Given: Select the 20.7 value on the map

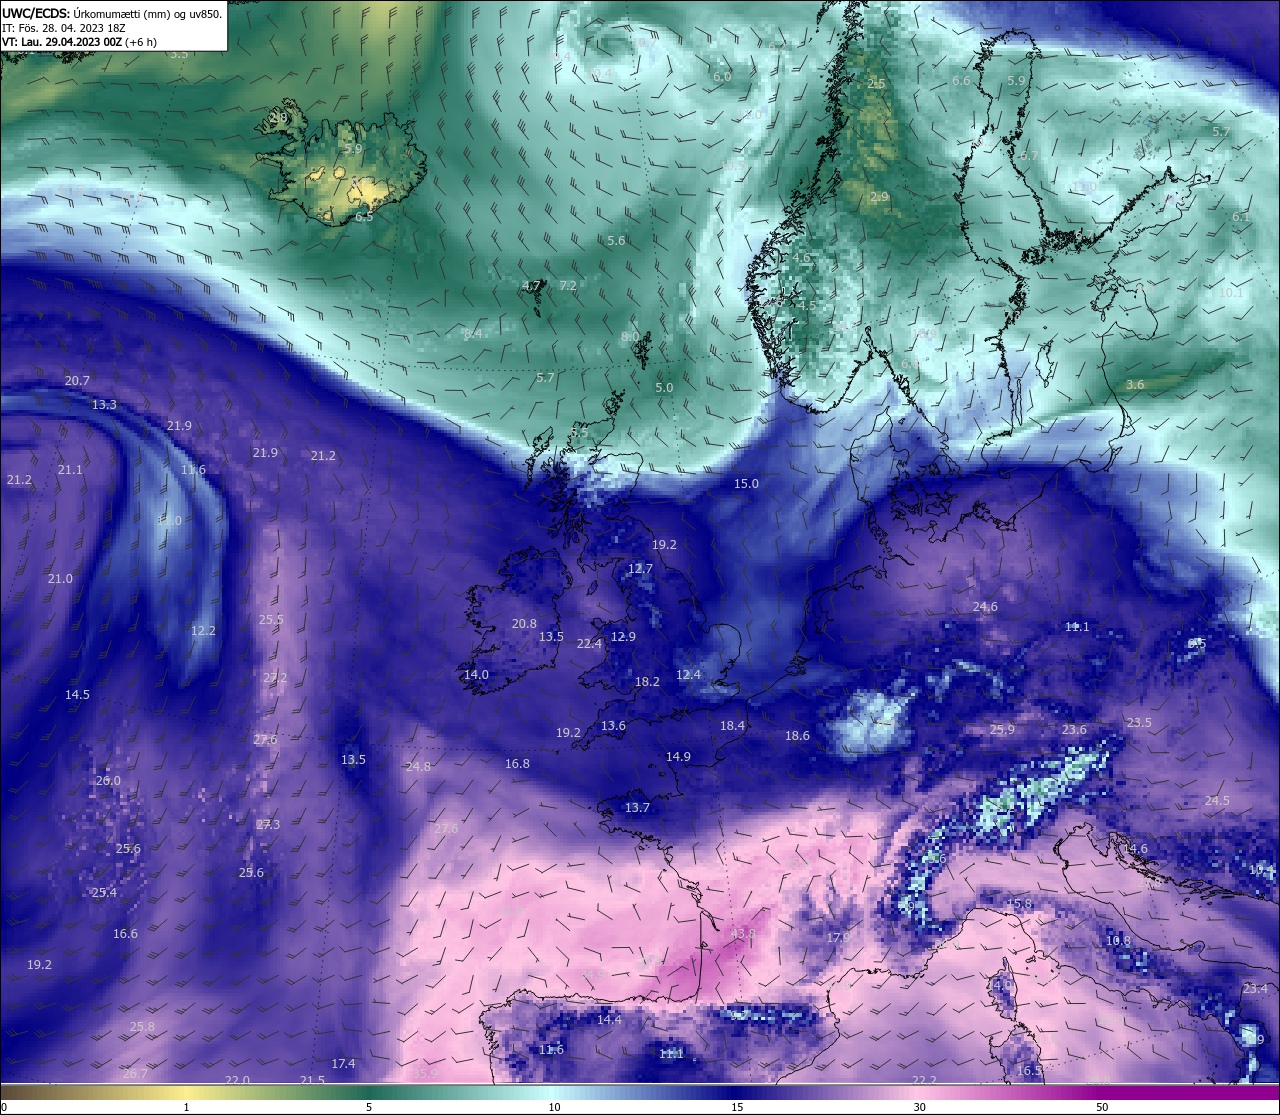Looking at the screenshot, I should pos(77,380).
